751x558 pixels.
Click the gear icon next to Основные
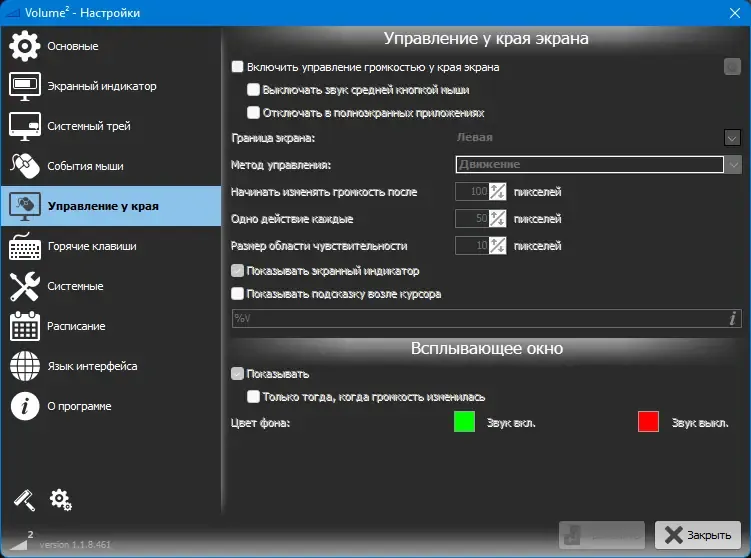click(x=24, y=46)
